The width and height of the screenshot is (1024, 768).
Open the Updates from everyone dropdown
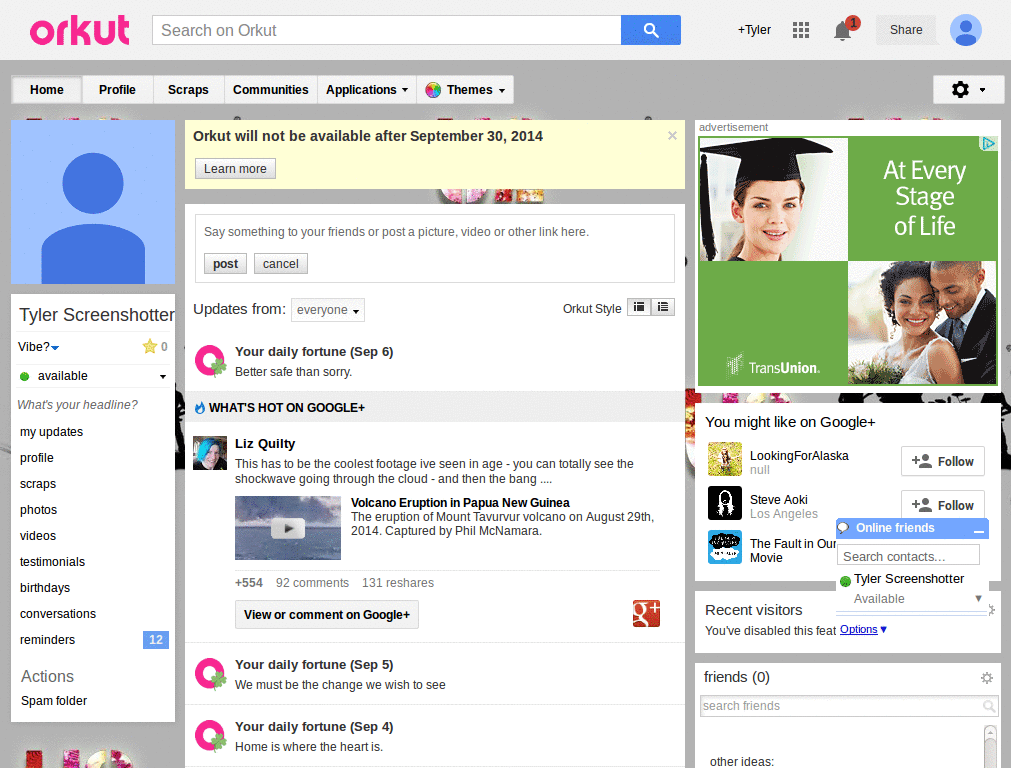pos(327,310)
